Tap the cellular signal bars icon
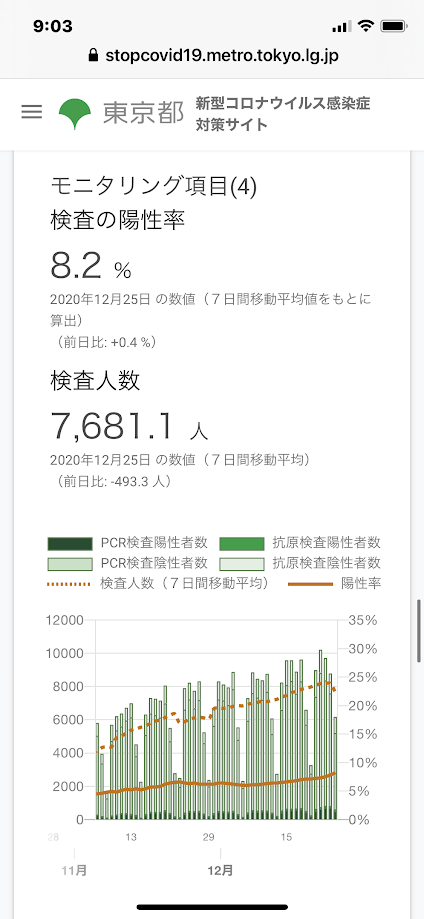The width and height of the screenshot is (424, 919). click(x=341, y=27)
